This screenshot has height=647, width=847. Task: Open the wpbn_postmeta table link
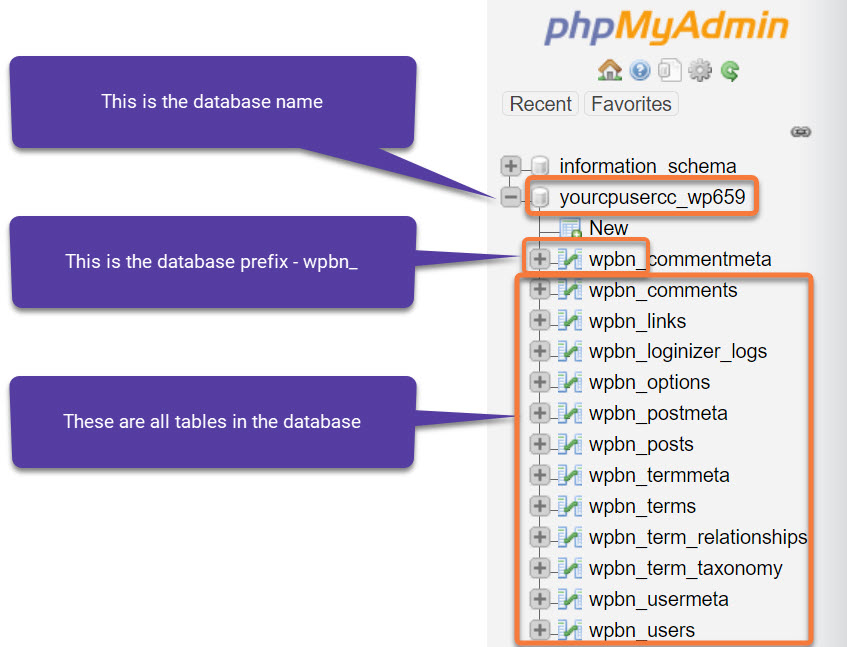click(657, 413)
